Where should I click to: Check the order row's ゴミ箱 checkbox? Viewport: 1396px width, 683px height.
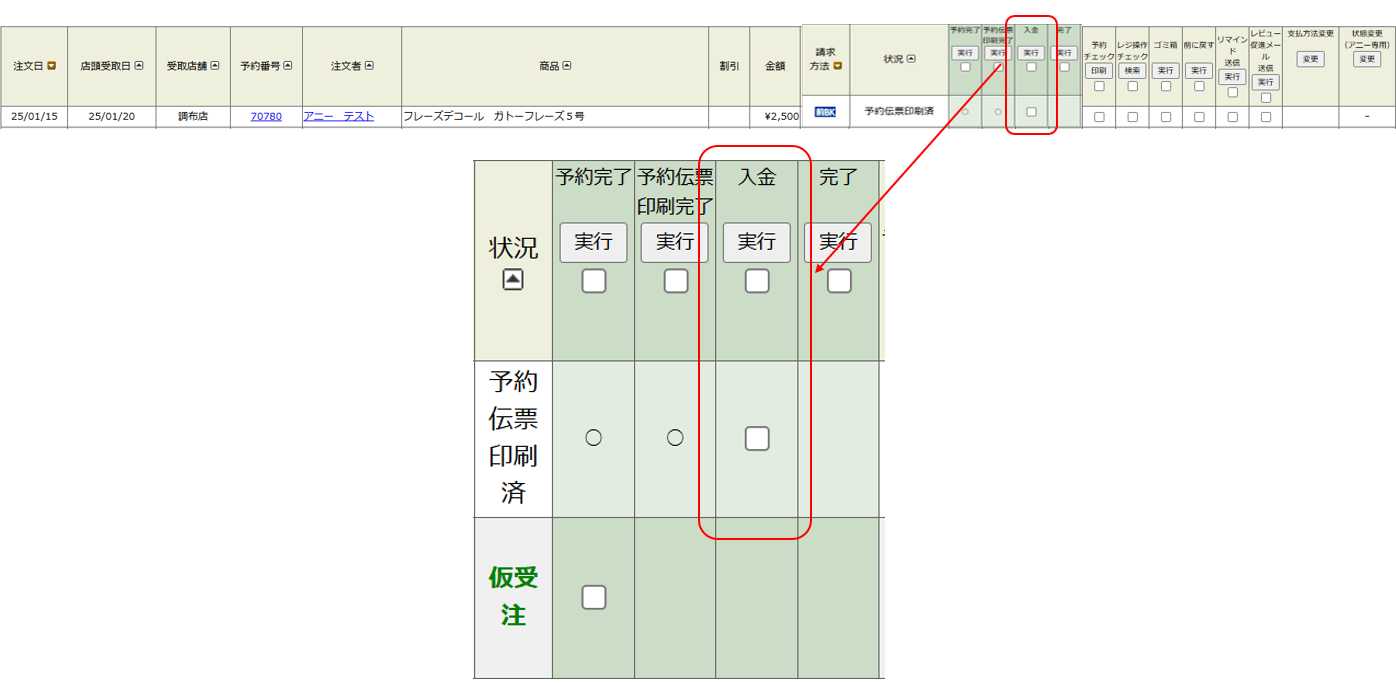click(x=1165, y=117)
